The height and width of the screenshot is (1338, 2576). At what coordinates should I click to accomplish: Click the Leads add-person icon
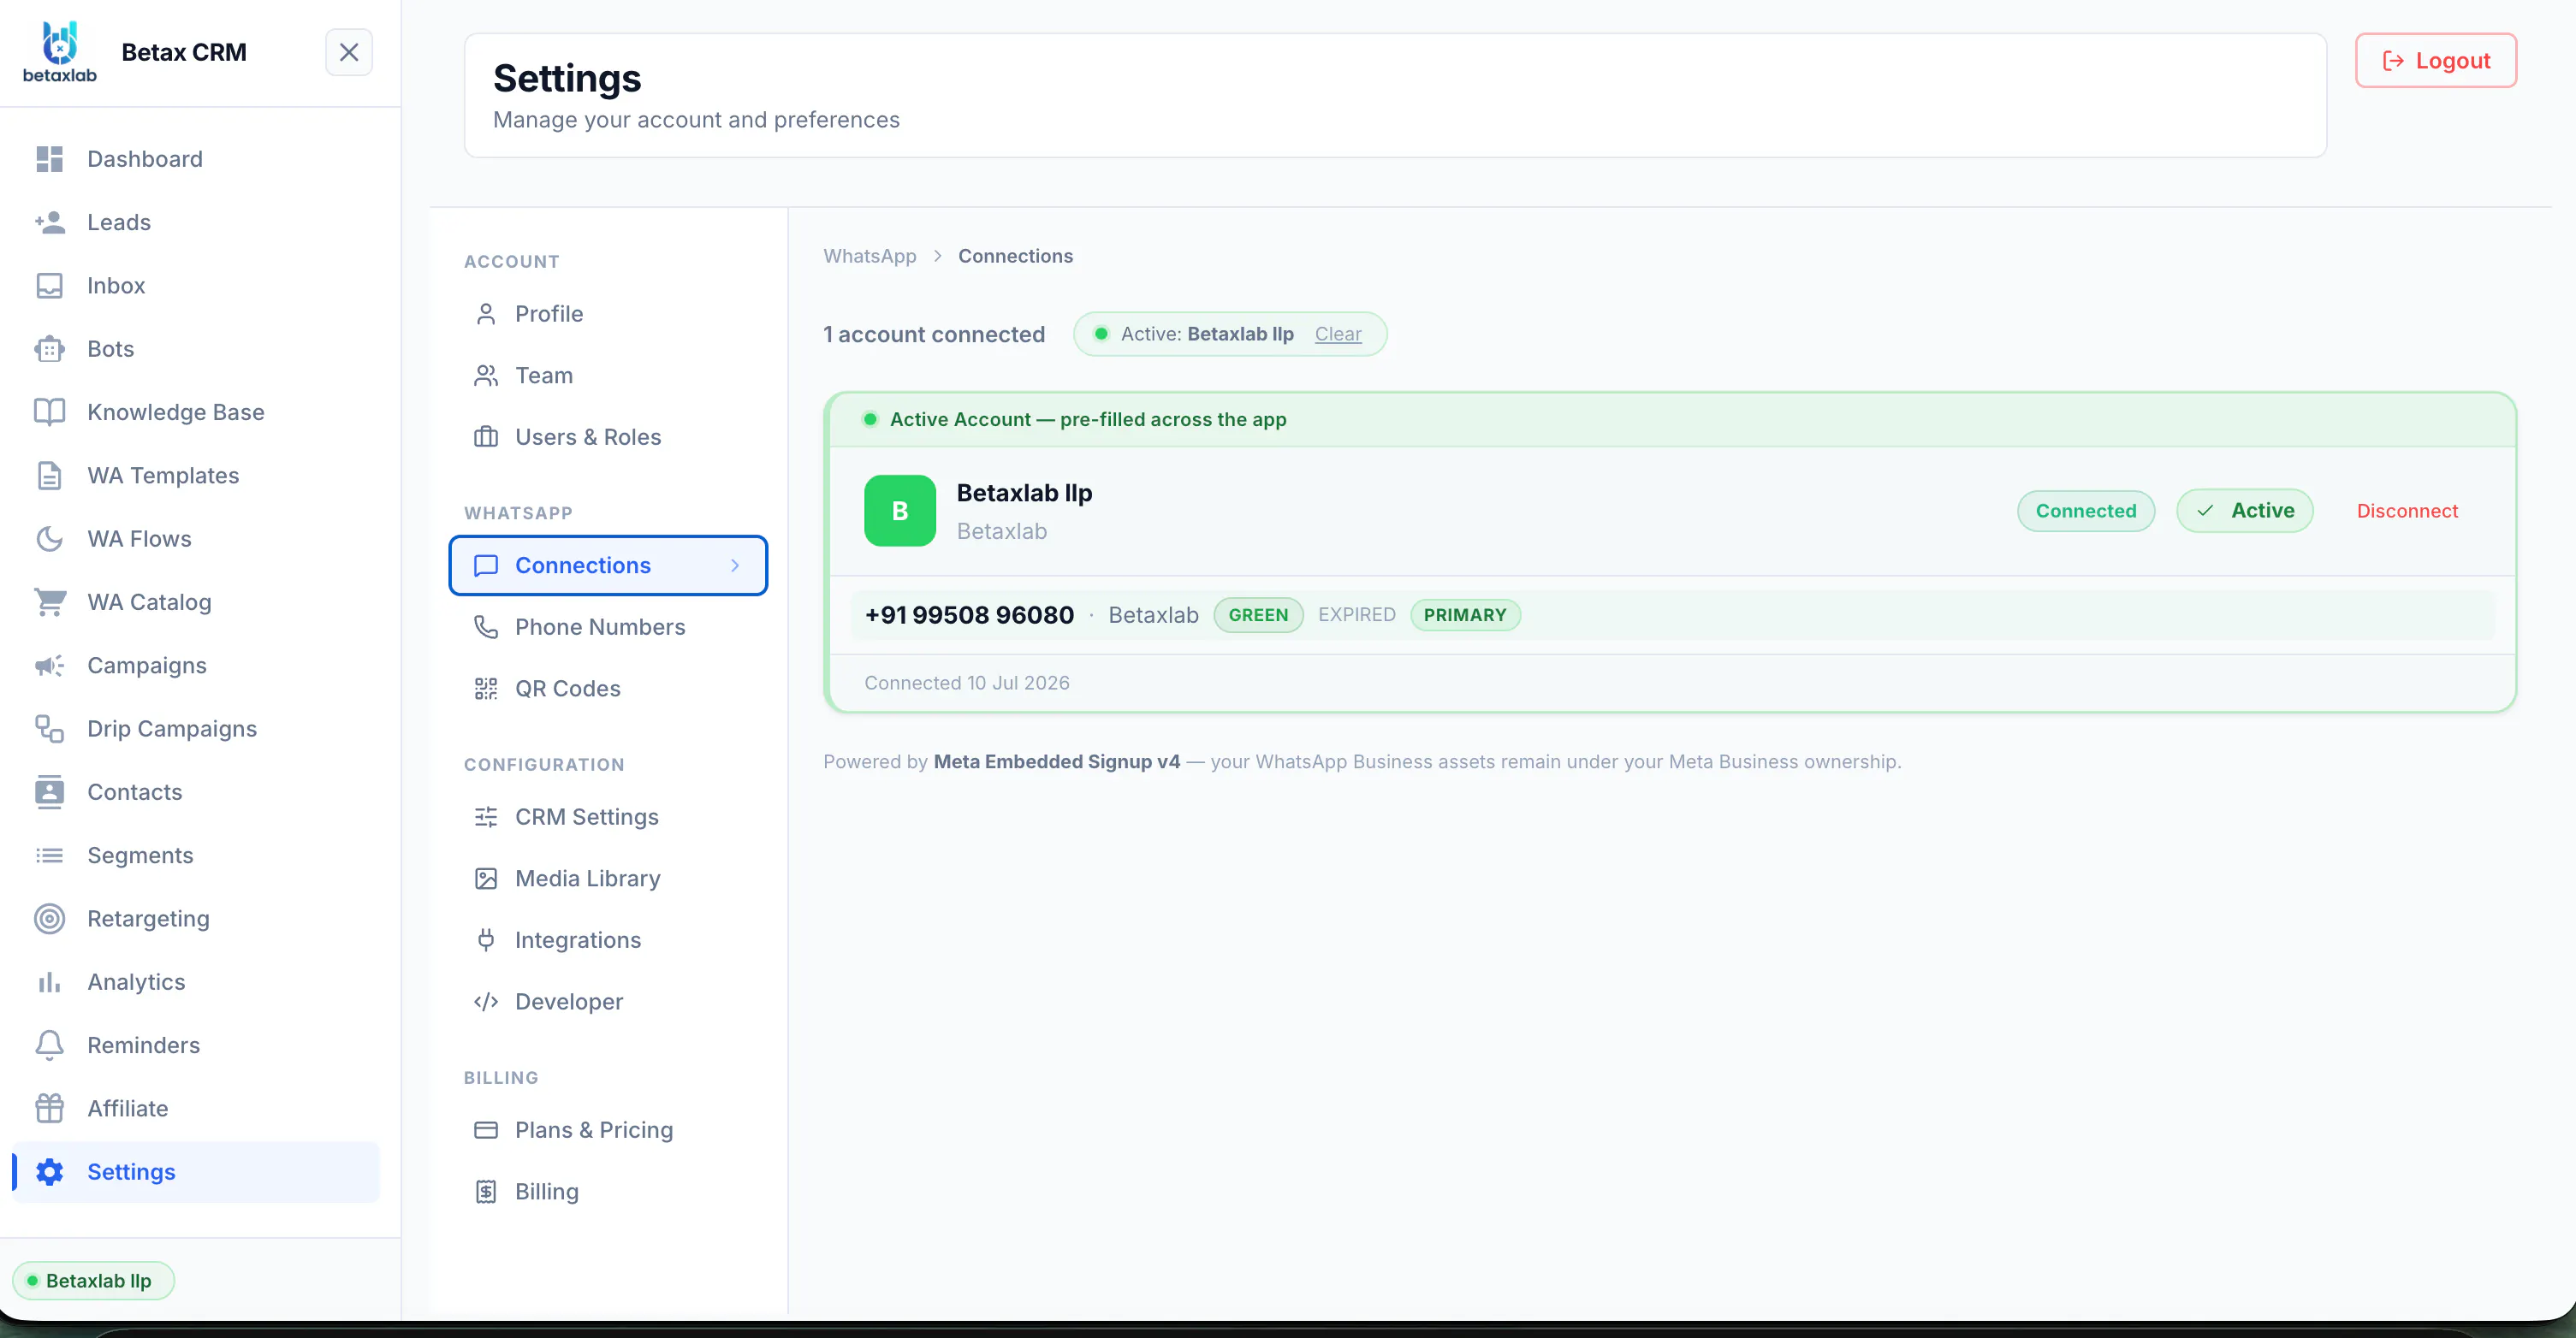click(49, 222)
